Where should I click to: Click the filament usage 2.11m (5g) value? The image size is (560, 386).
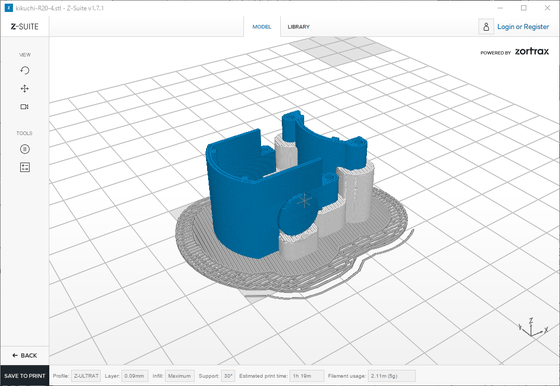391,376
